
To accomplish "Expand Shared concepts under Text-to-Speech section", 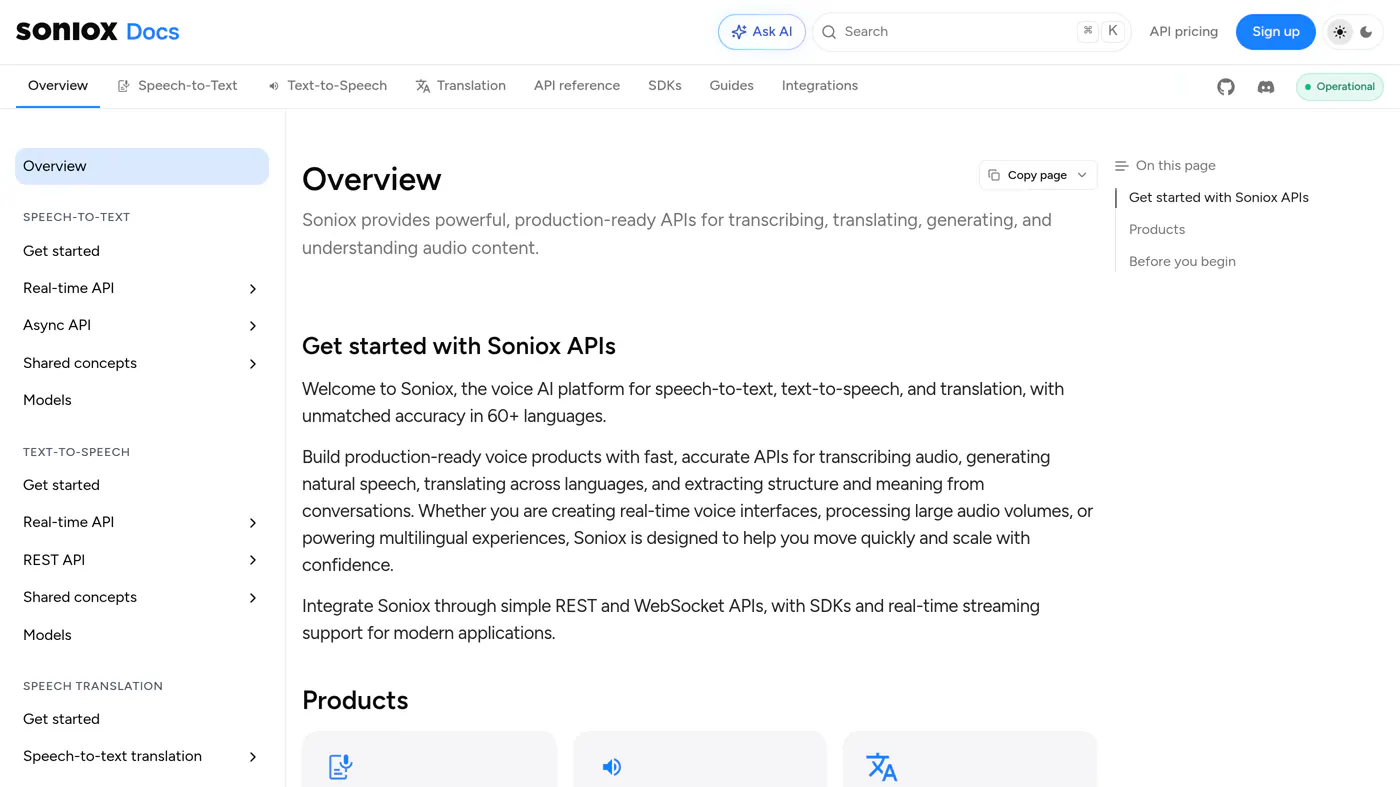I will tap(142, 597).
